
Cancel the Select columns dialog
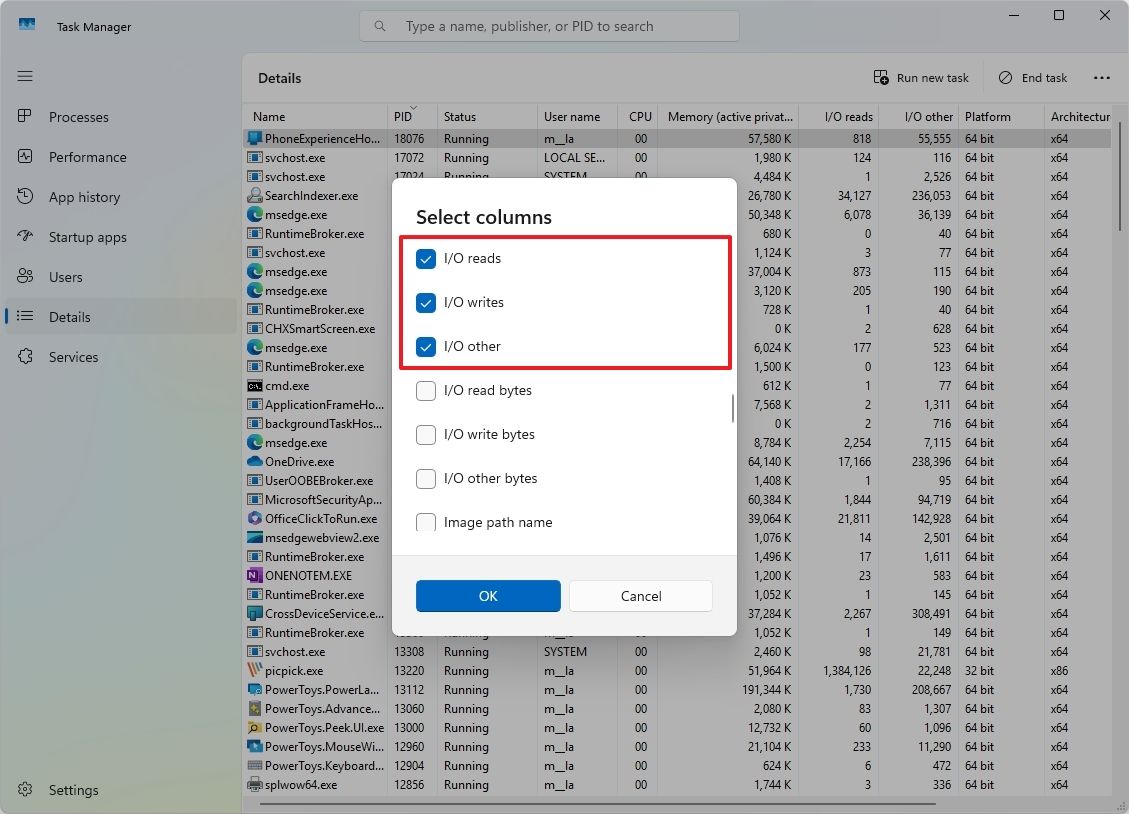coord(640,596)
